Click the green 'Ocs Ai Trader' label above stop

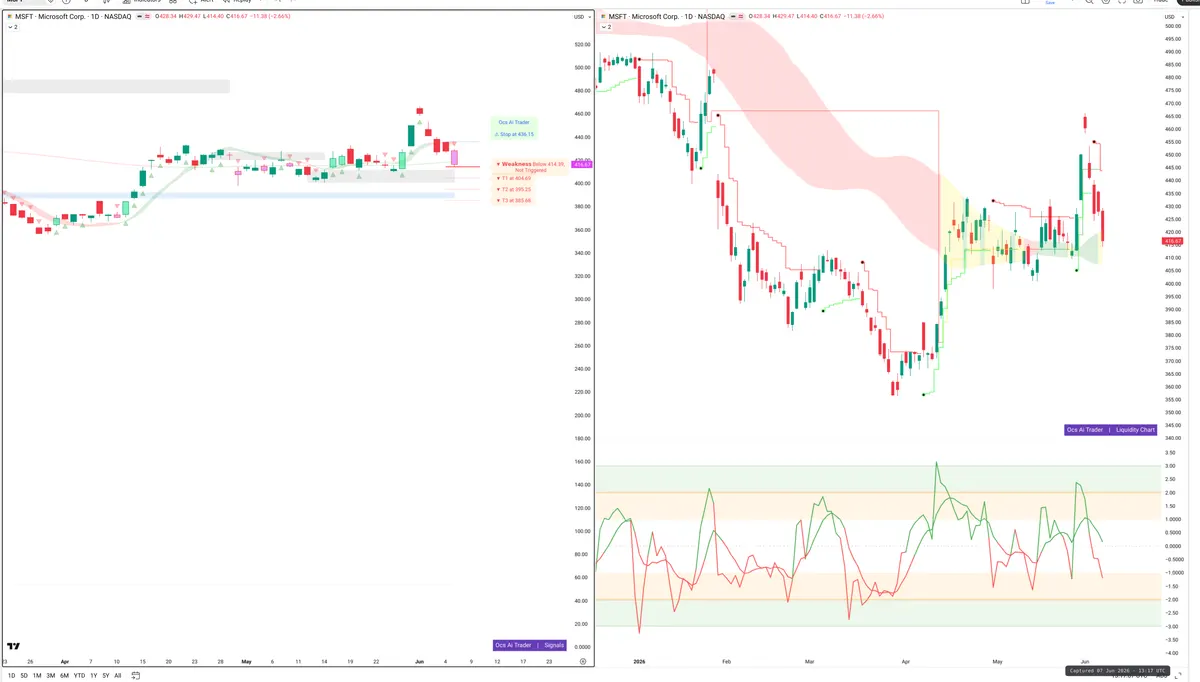pos(513,122)
